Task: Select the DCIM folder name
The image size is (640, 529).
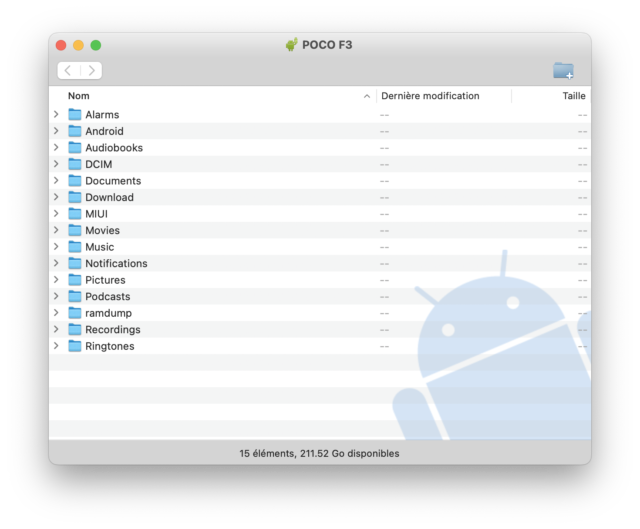Action: point(98,164)
